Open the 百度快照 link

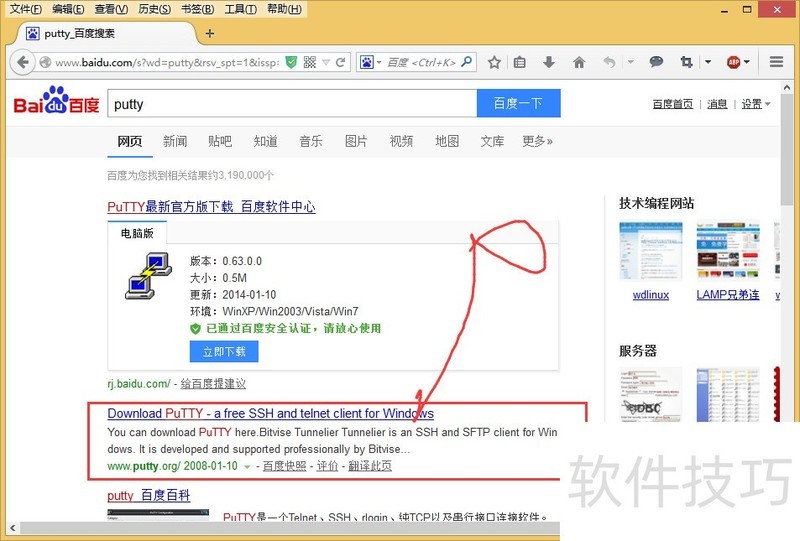[284, 466]
